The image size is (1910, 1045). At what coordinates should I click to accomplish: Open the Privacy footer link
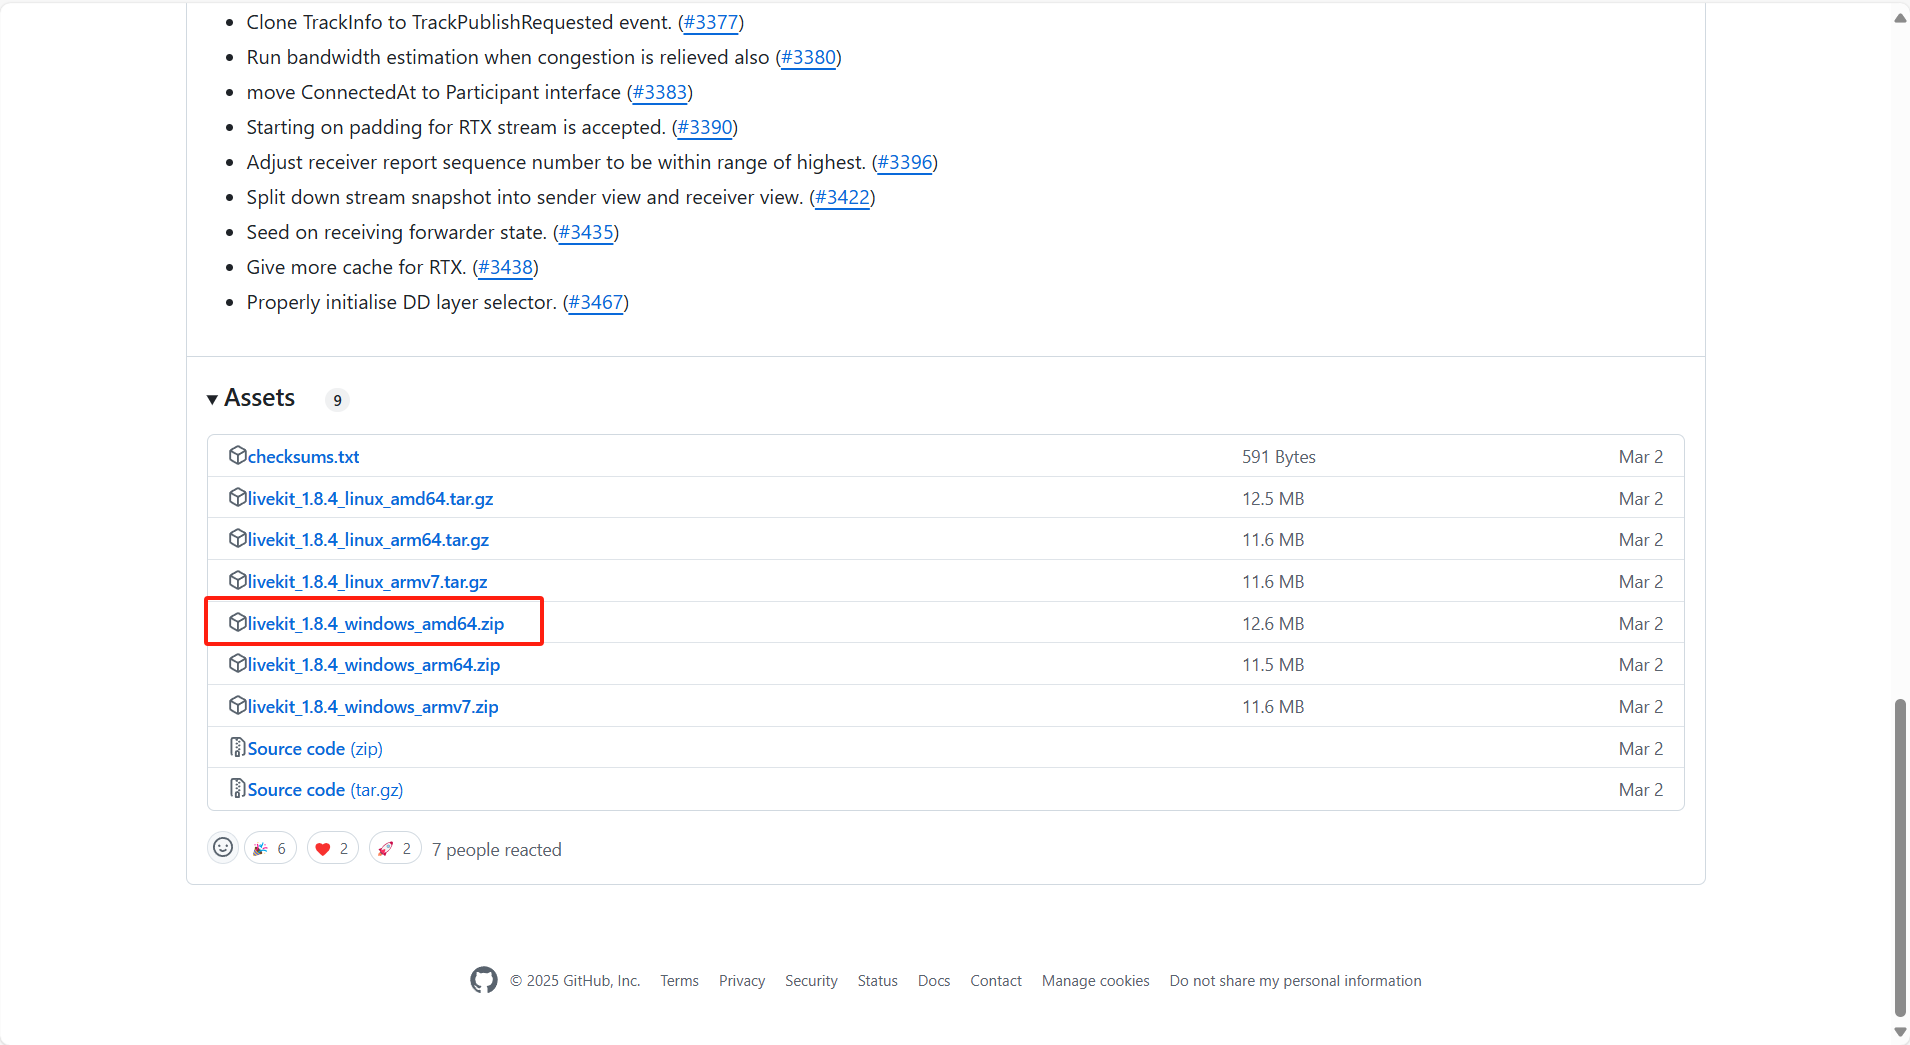coord(742,981)
